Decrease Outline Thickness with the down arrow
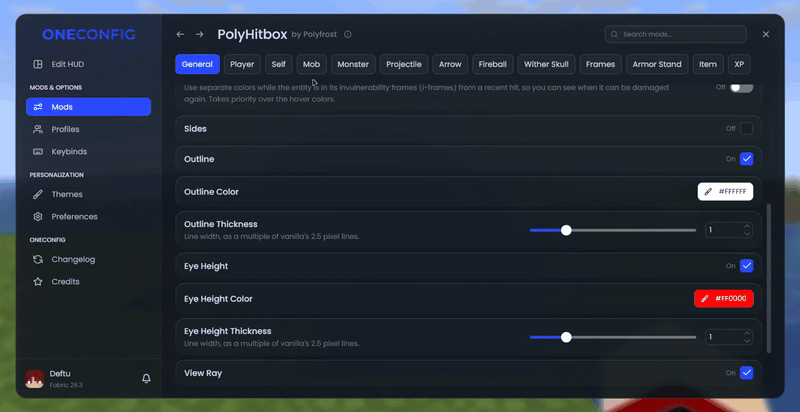 click(x=747, y=234)
